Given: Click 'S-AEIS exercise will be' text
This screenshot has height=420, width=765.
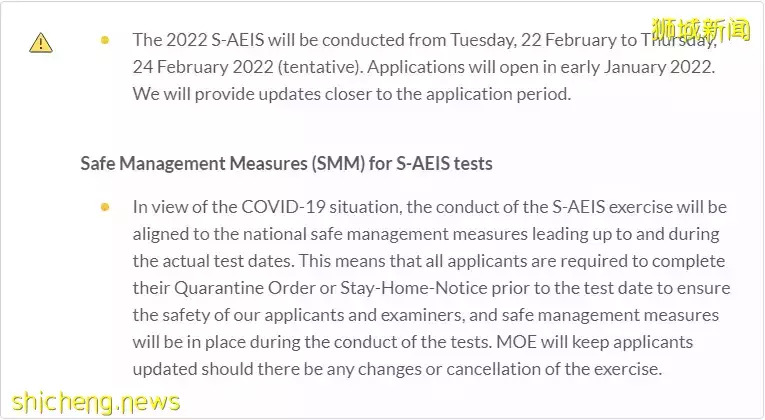Looking at the screenshot, I should coord(639,207).
